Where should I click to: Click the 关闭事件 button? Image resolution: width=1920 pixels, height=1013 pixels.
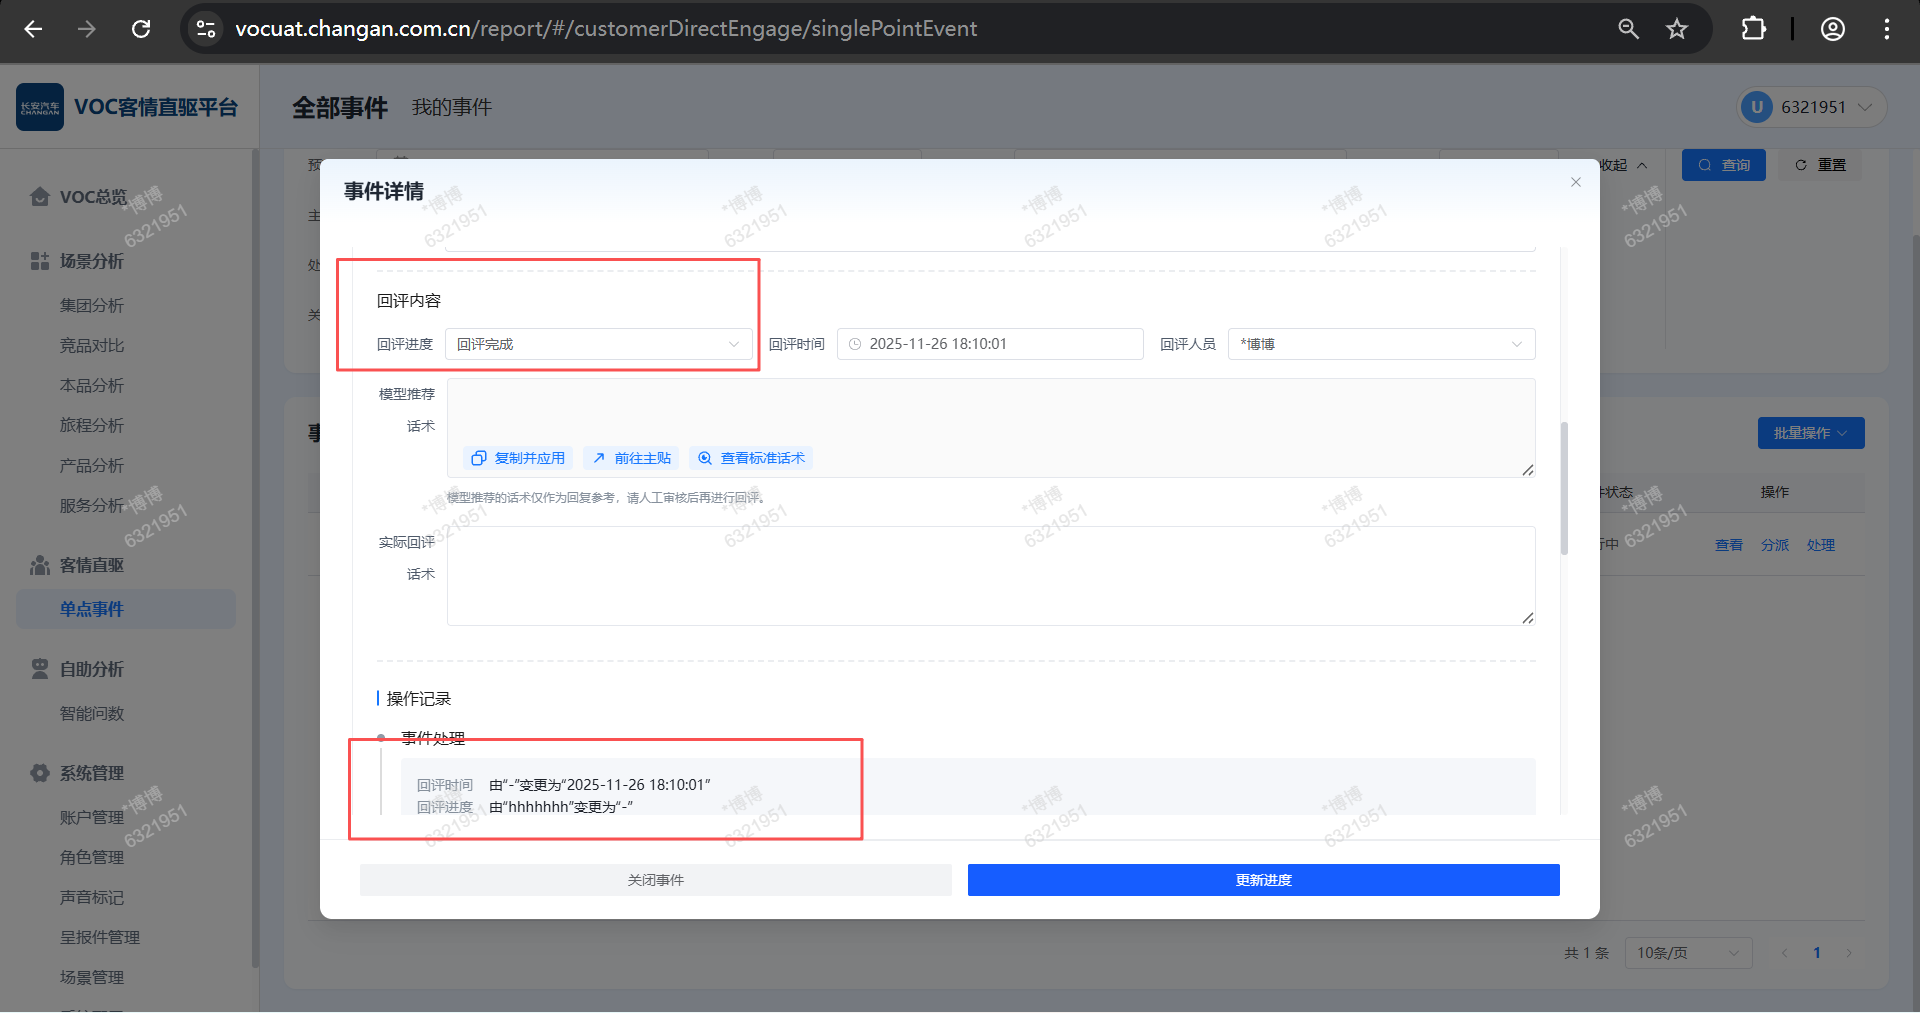click(x=655, y=880)
